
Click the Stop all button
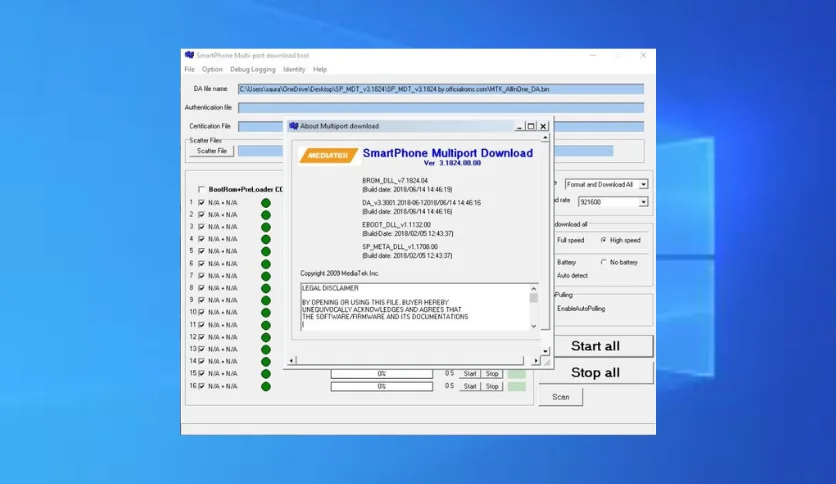click(x=595, y=373)
